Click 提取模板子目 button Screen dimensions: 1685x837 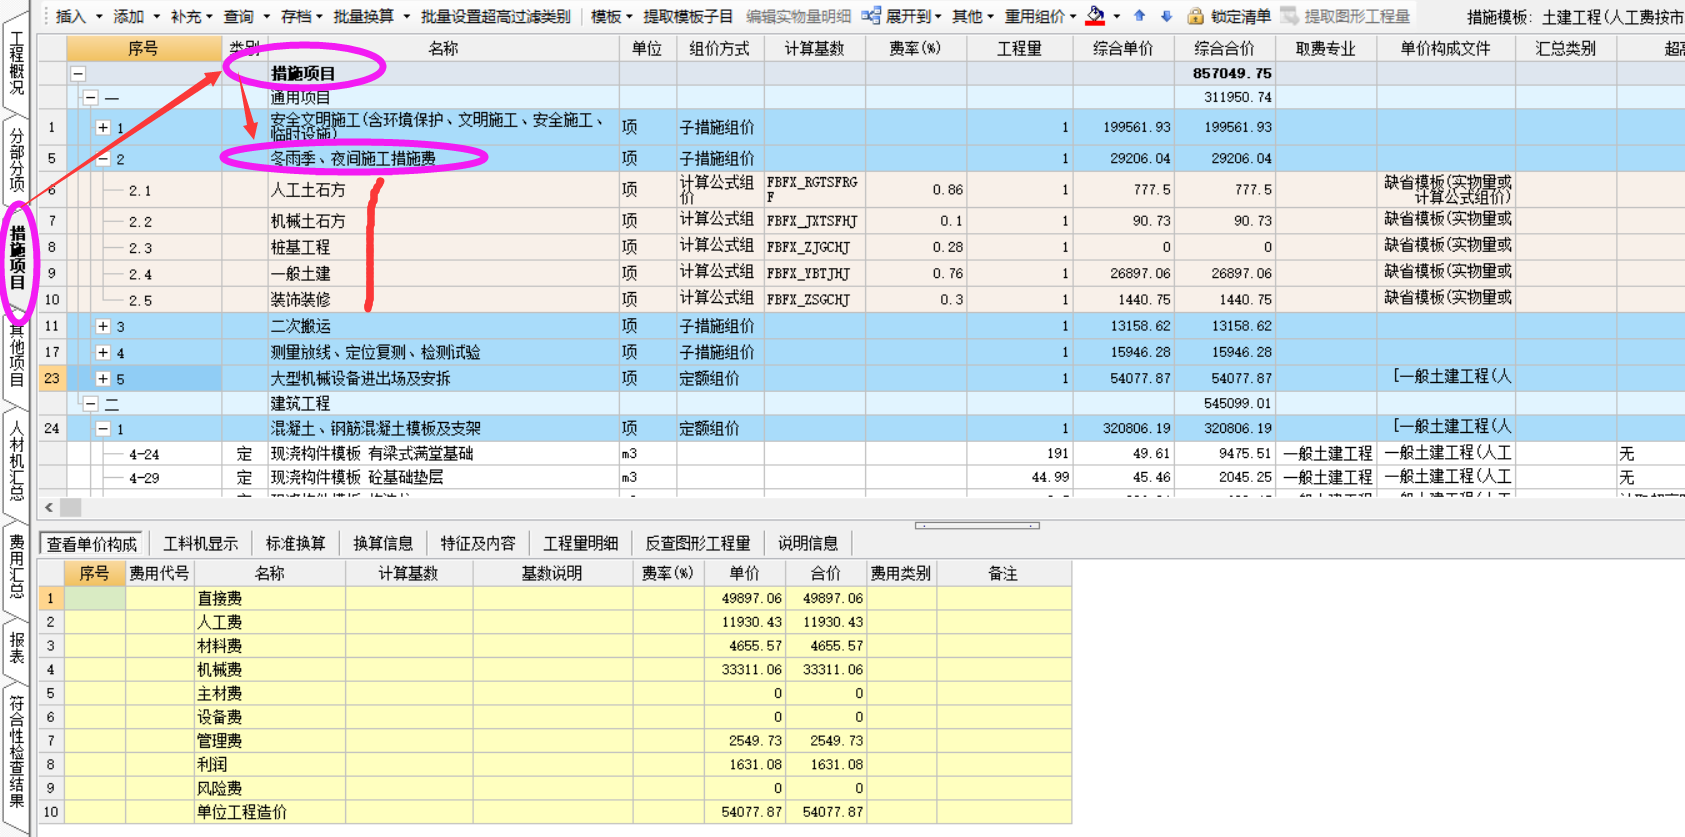[688, 17]
